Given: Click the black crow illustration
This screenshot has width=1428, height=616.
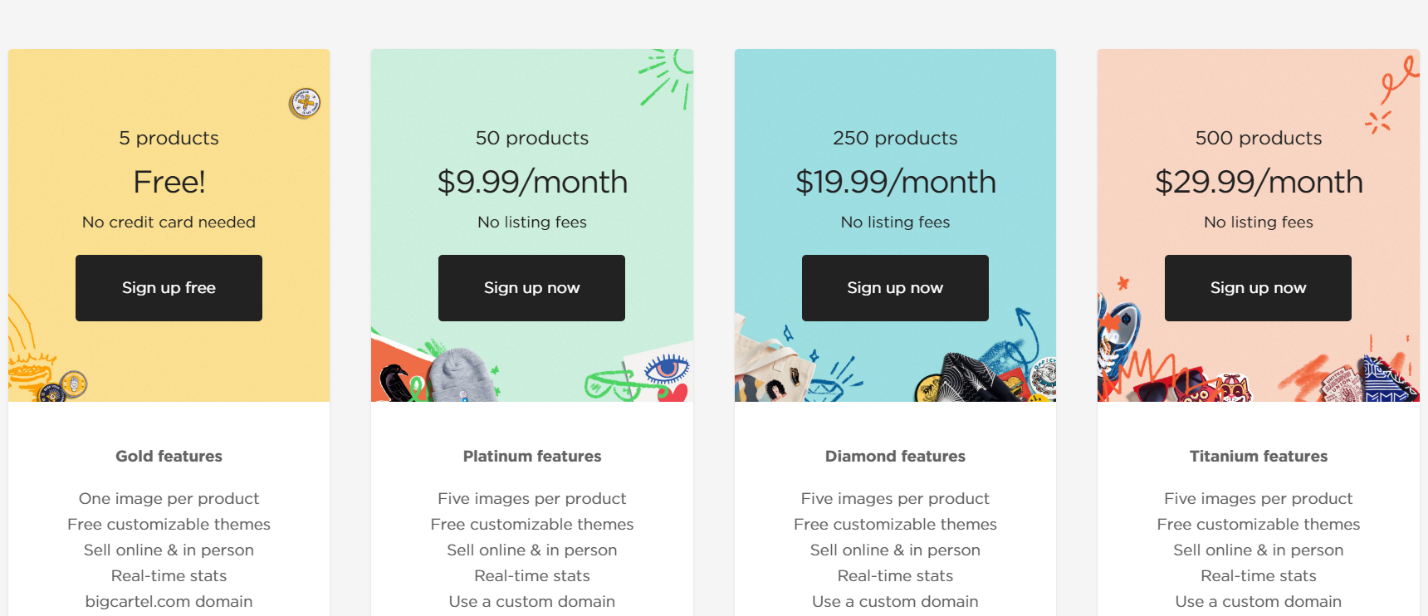Looking at the screenshot, I should (393, 380).
